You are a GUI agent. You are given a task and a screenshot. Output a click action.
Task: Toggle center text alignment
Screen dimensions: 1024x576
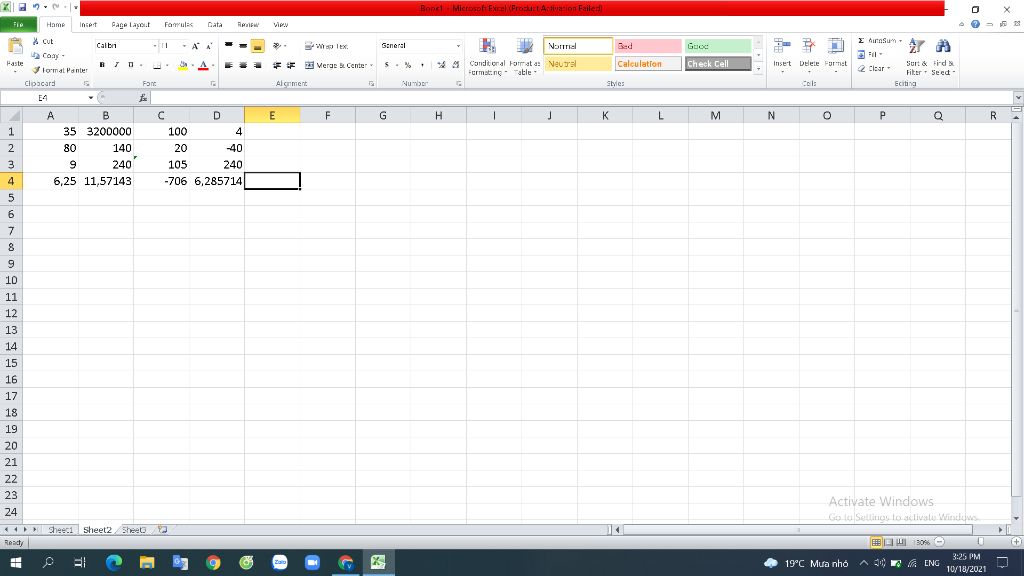pyautogui.click(x=243, y=65)
